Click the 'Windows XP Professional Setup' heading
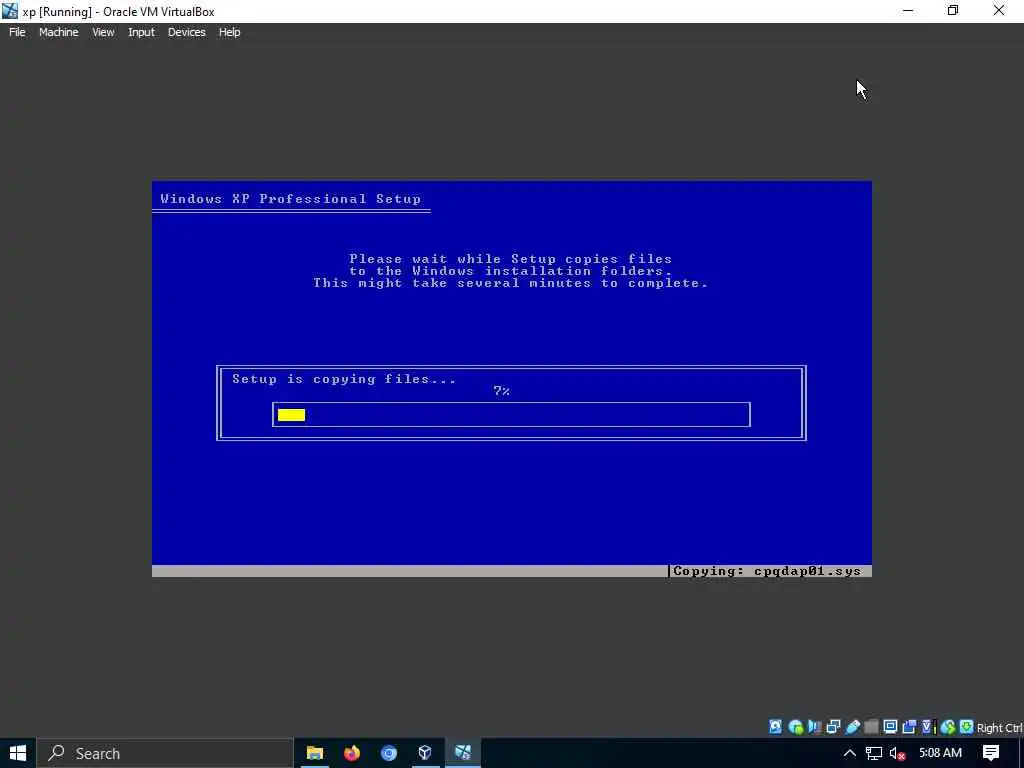The image size is (1024, 768). 291,199
